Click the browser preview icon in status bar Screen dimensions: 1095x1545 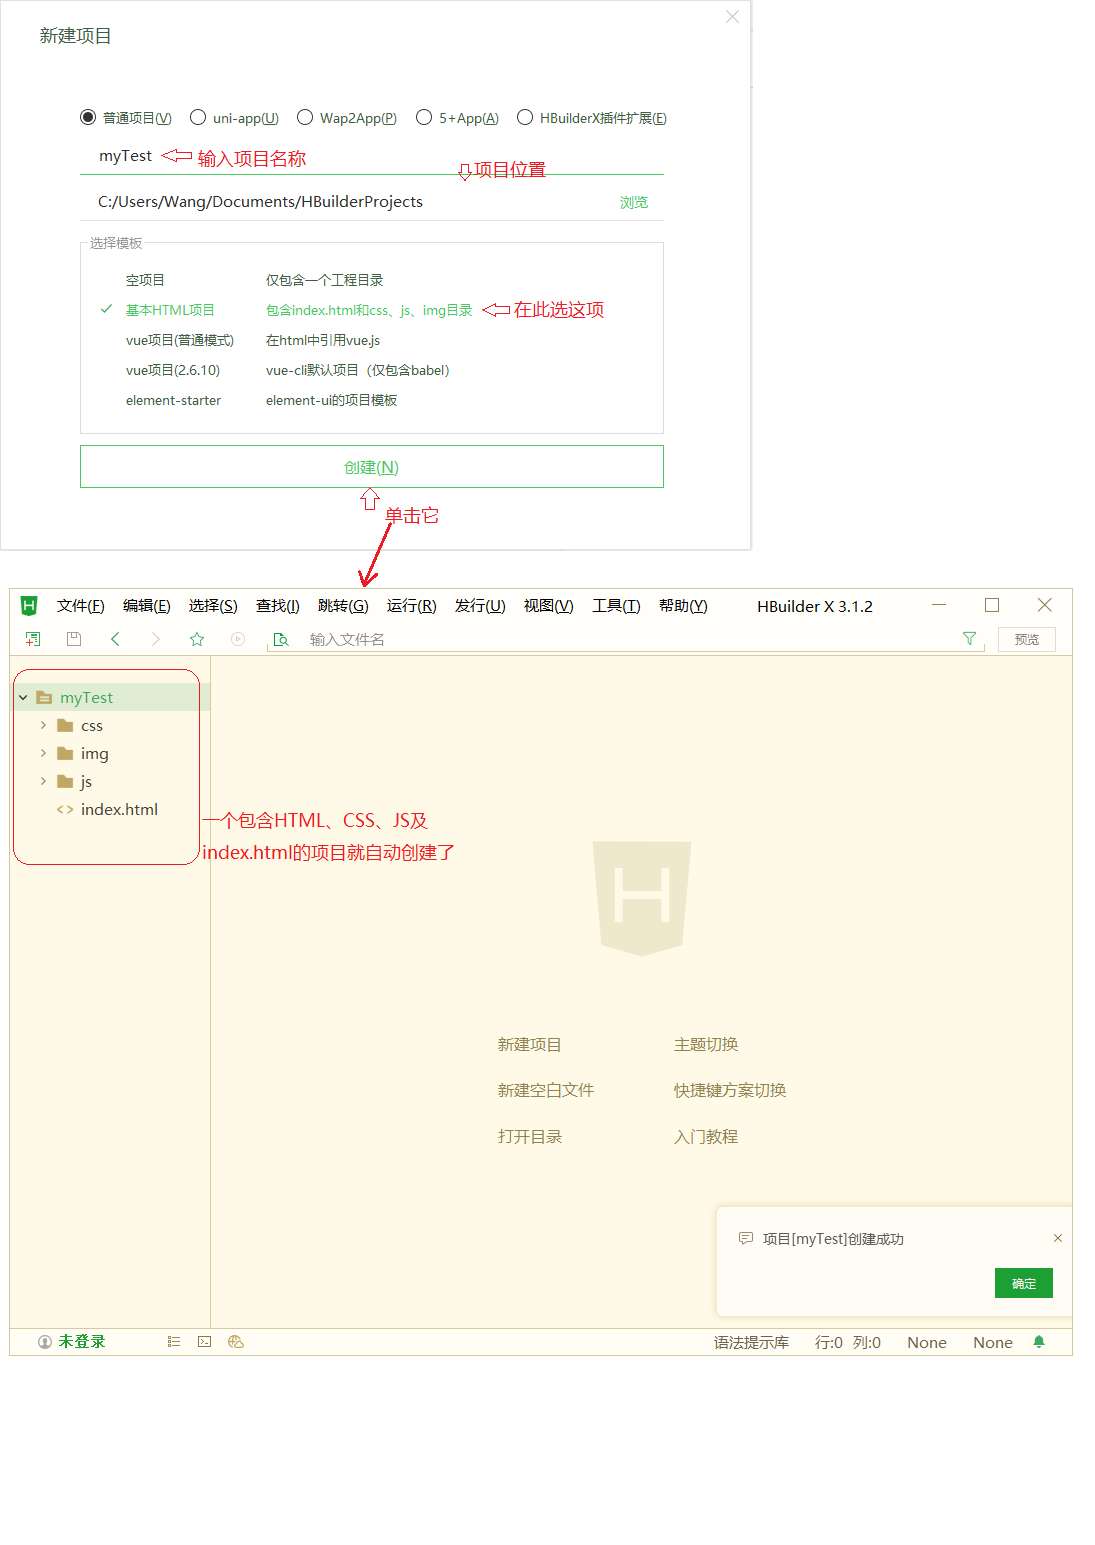tap(236, 1342)
